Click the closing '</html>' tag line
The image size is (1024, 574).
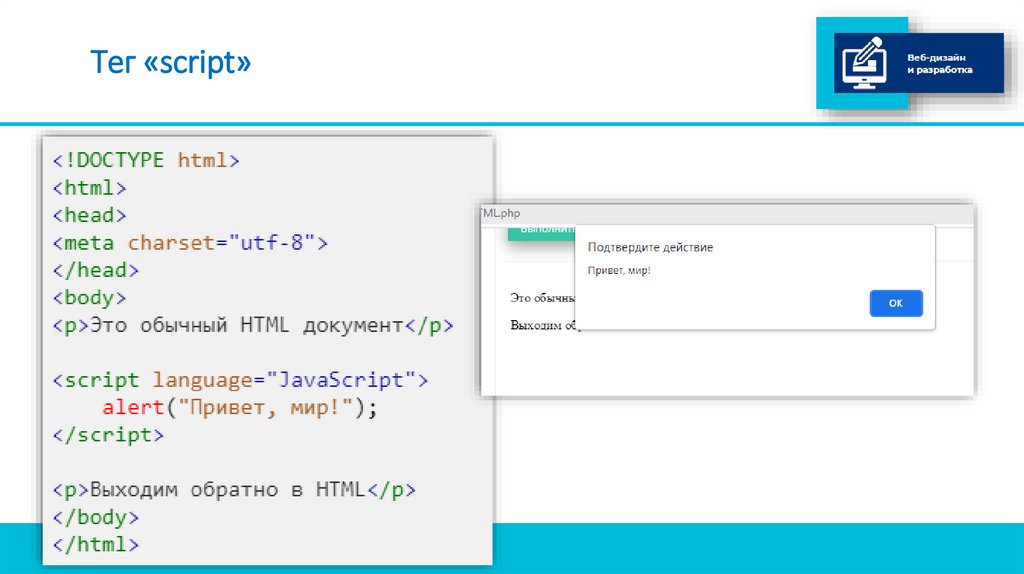pos(96,545)
